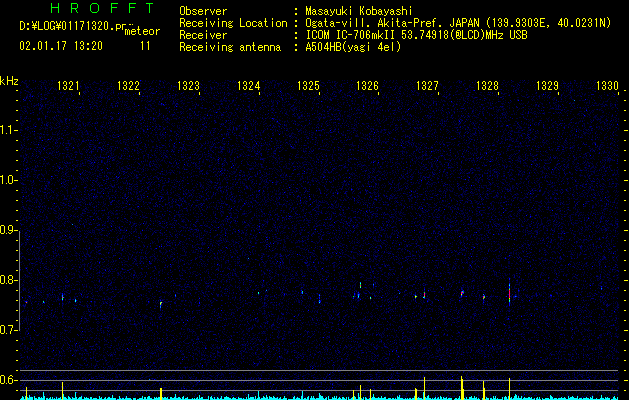Click the 'Receiving Location' label

[x=233, y=23]
